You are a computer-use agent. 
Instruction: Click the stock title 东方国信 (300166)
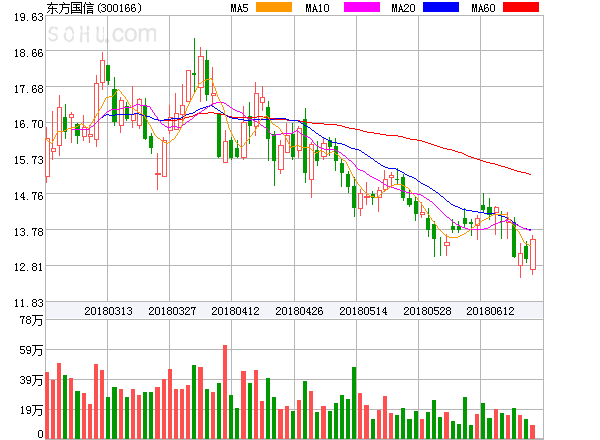tap(95, 8)
